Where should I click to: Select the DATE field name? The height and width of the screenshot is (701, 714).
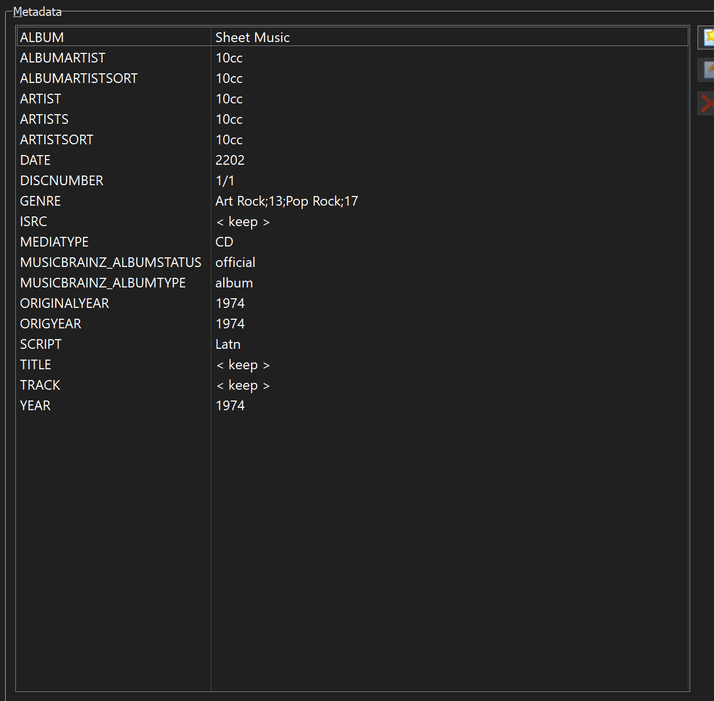pos(35,160)
